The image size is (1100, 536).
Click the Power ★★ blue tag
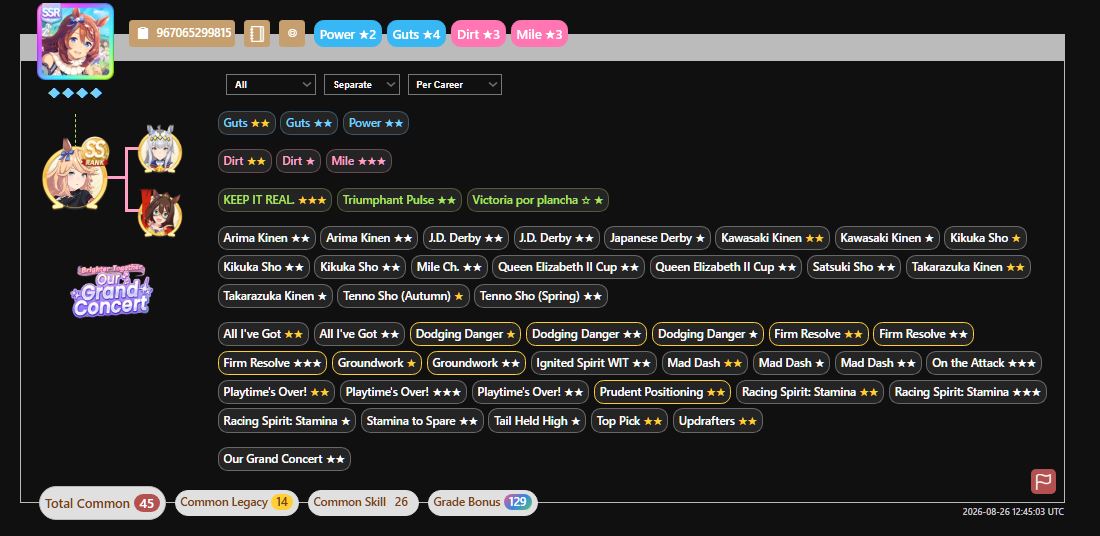point(376,123)
